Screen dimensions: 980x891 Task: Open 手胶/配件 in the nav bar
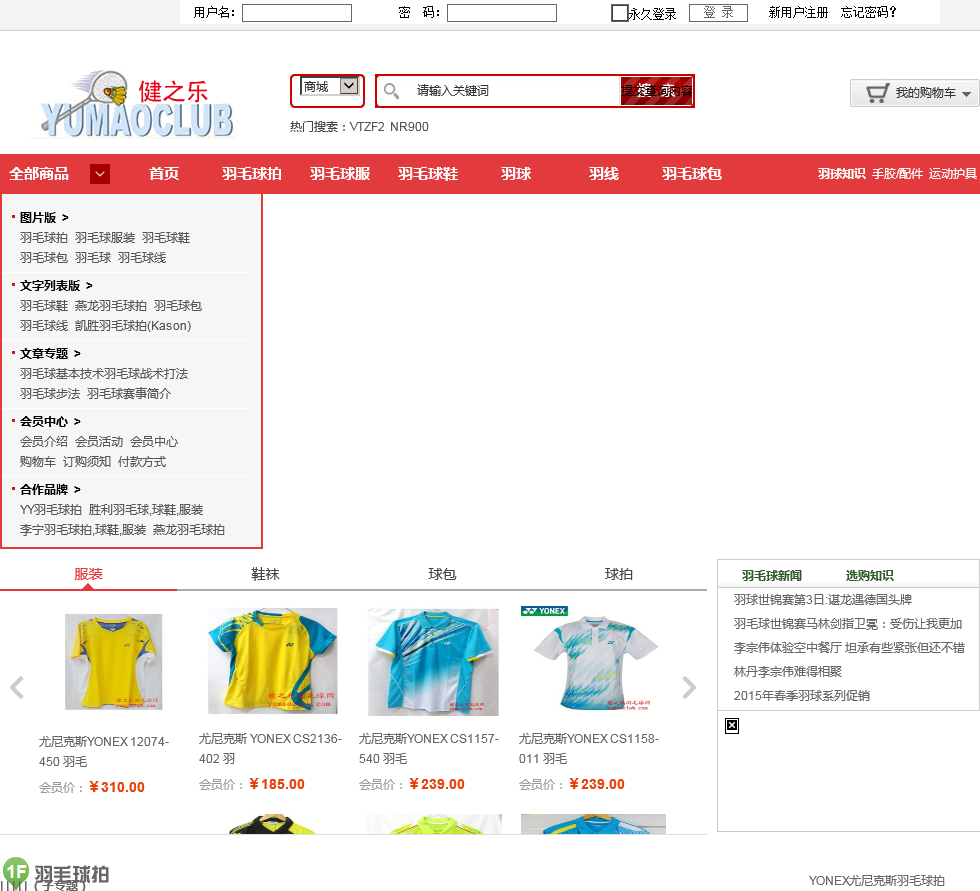898,174
